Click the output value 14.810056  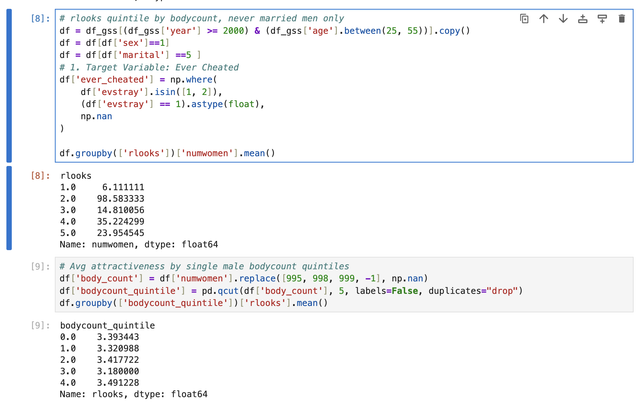click(120, 210)
